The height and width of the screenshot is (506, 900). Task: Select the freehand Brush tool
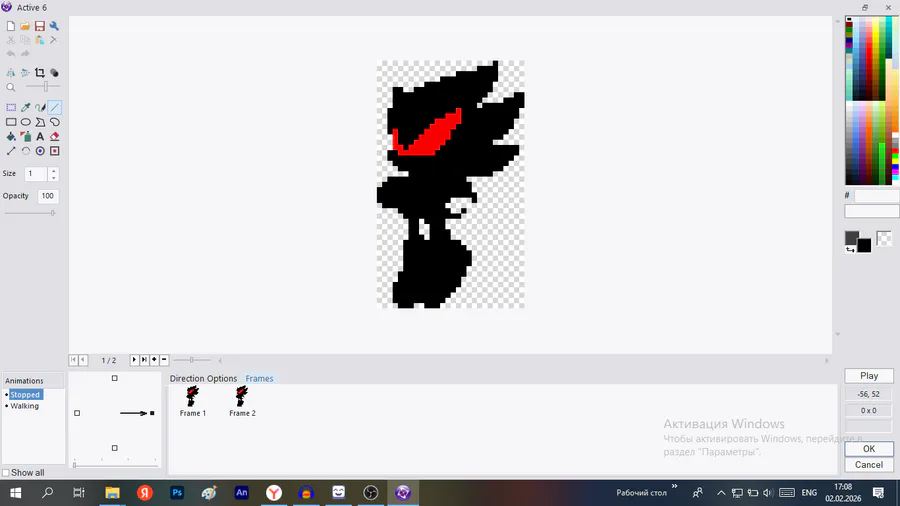(40, 107)
